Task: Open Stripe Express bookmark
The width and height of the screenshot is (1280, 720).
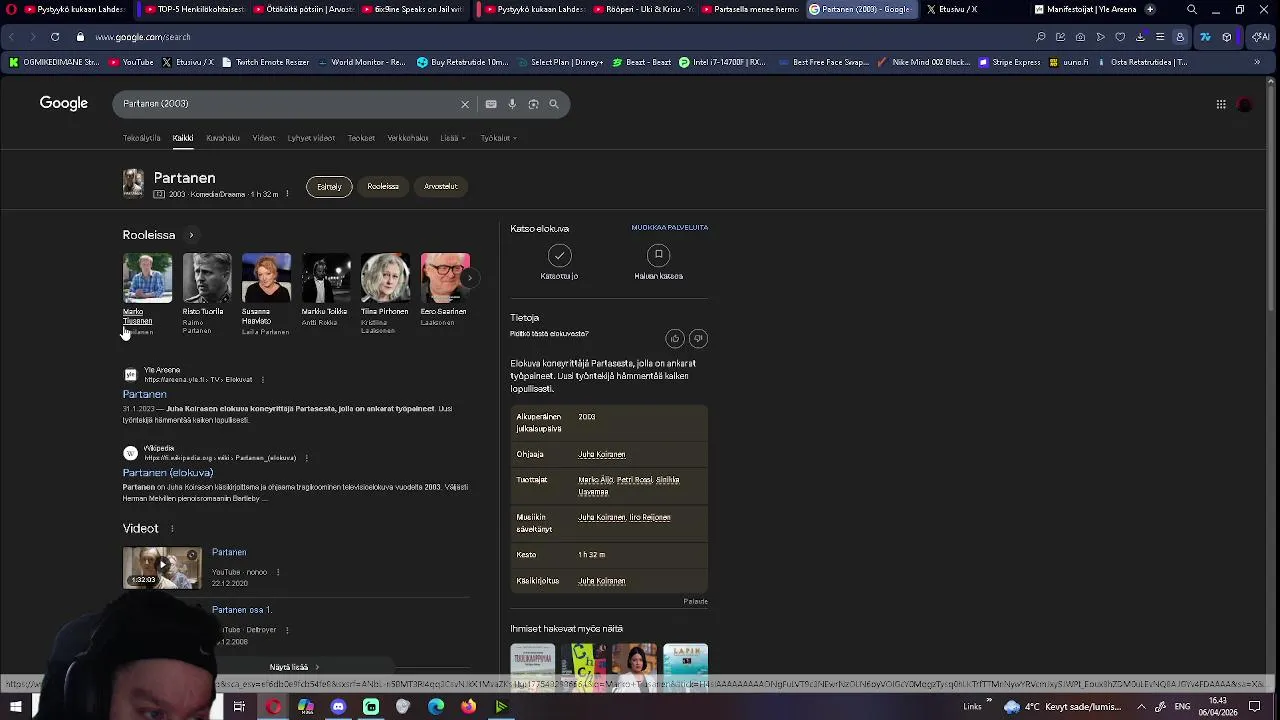Action: [x=1010, y=62]
